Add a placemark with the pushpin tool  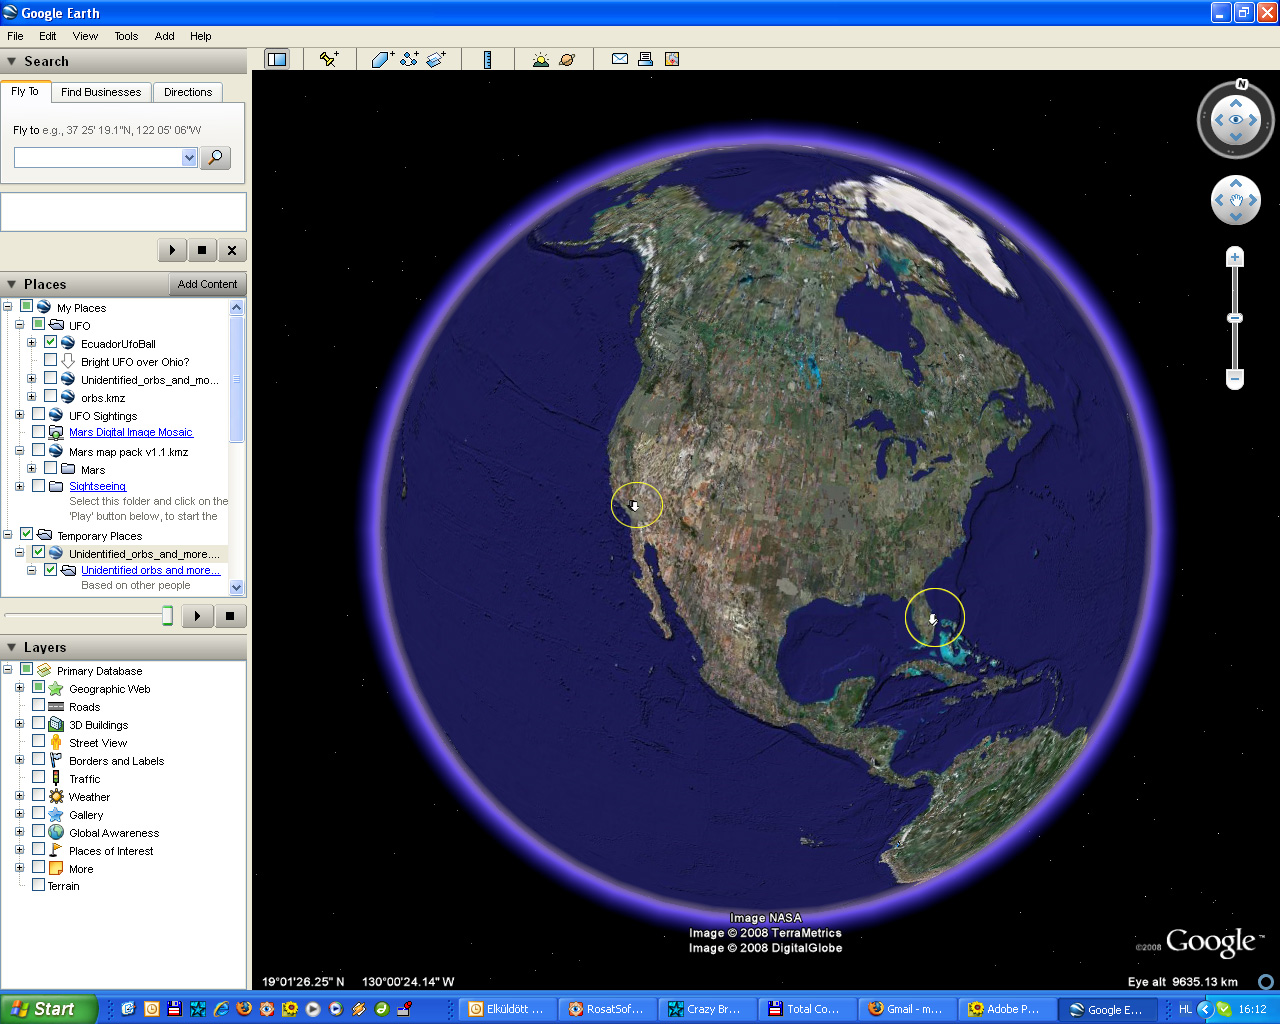328,59
